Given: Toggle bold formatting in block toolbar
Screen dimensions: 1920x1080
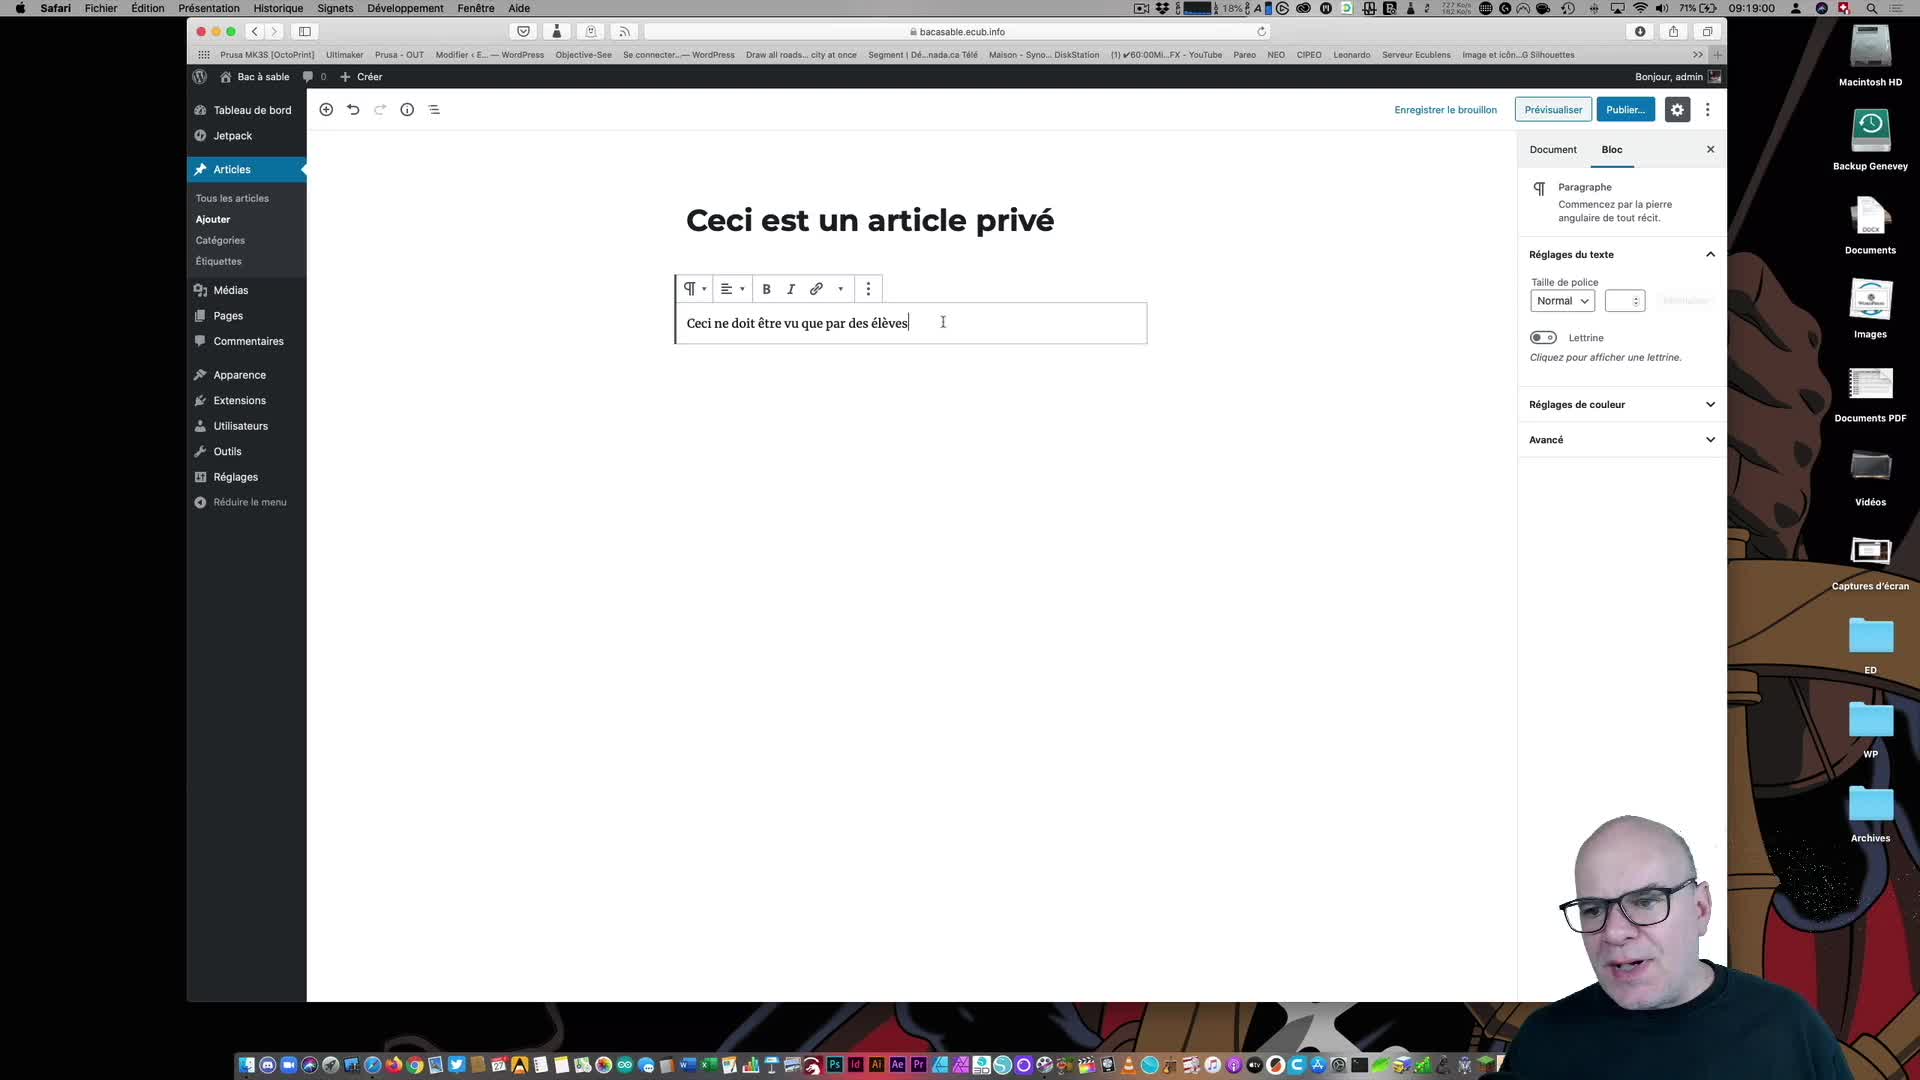Looking at the screenshot, I should [x=767, y=289].
